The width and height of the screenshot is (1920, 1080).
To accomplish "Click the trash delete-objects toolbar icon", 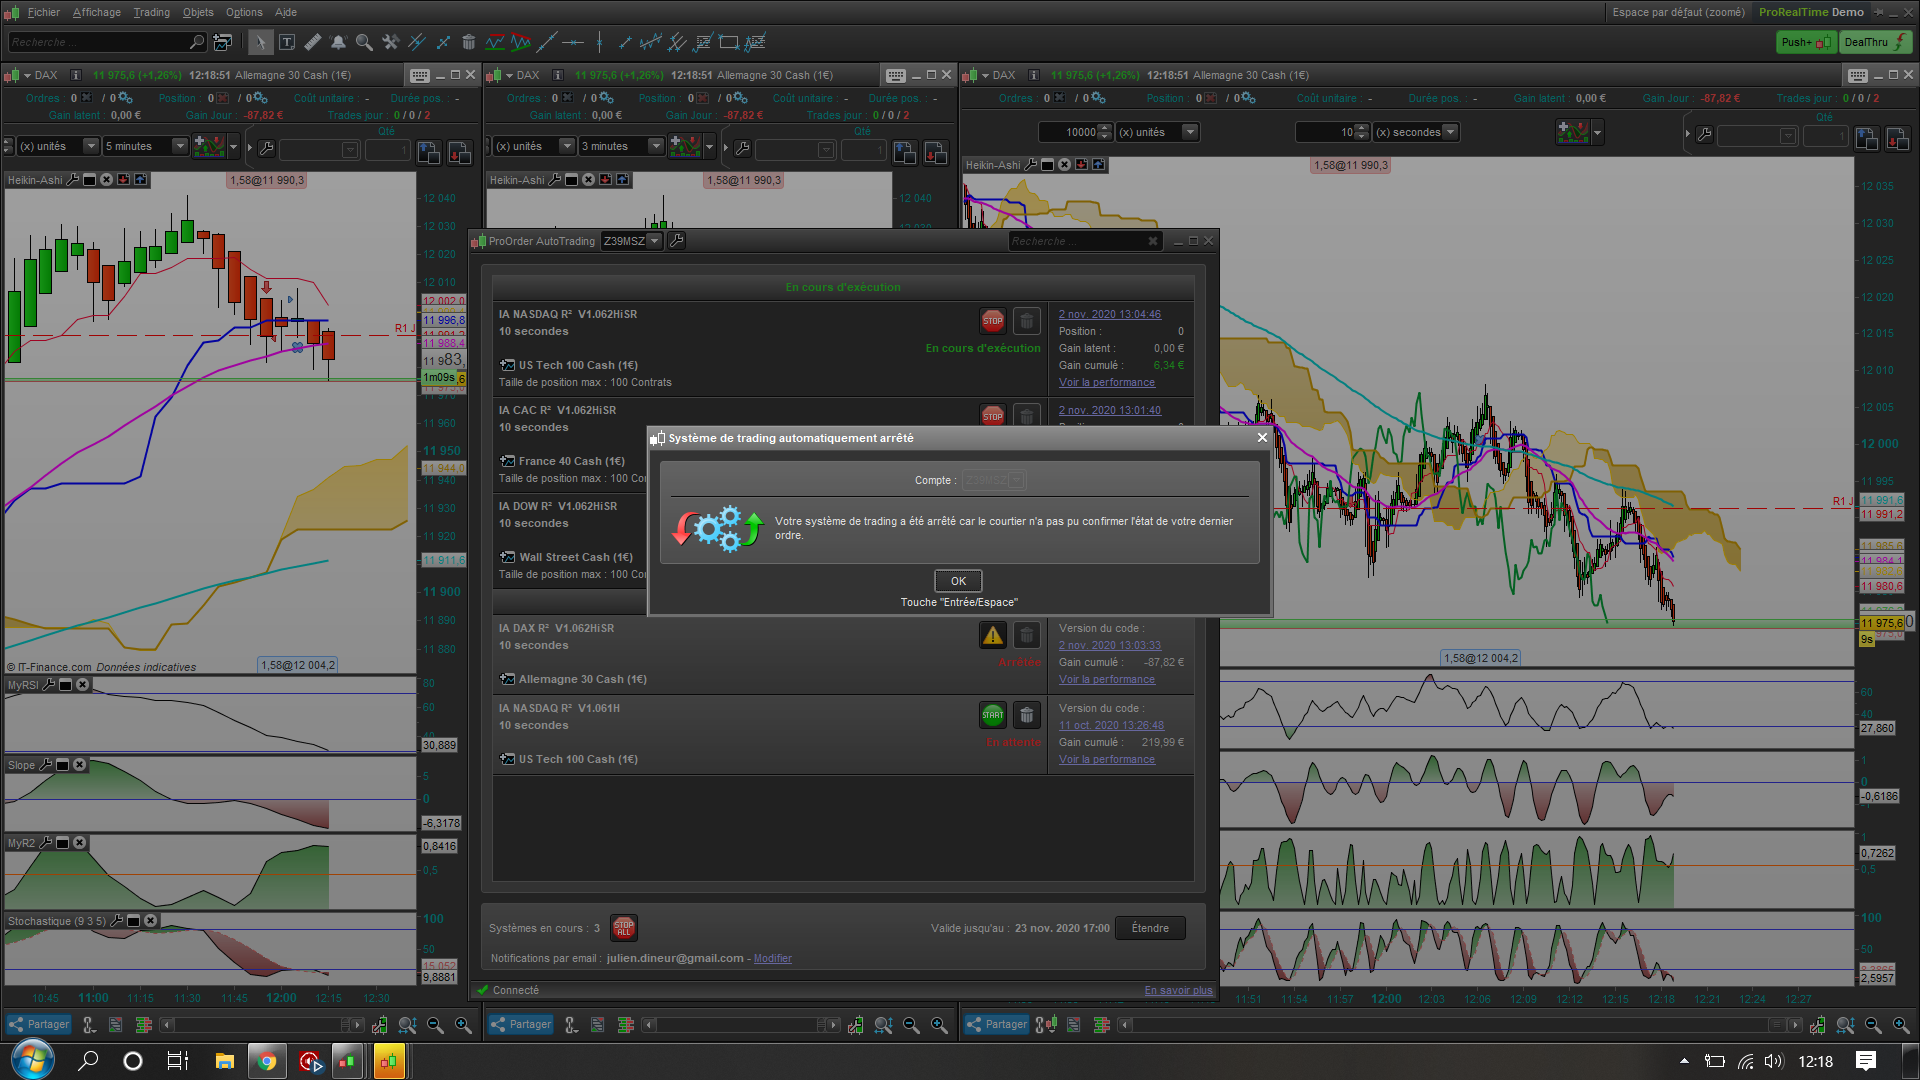I will click(x=468, y=42).
